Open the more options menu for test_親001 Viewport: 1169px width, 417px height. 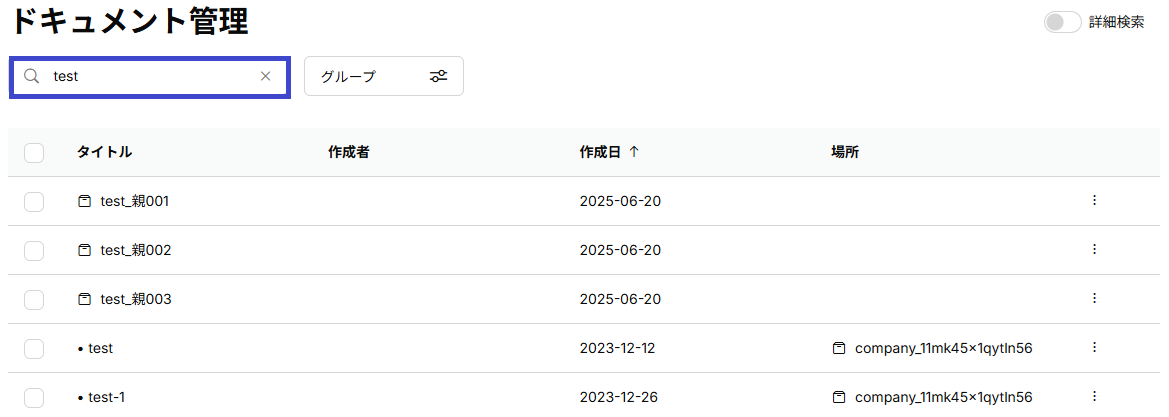tap(1094, 200)
